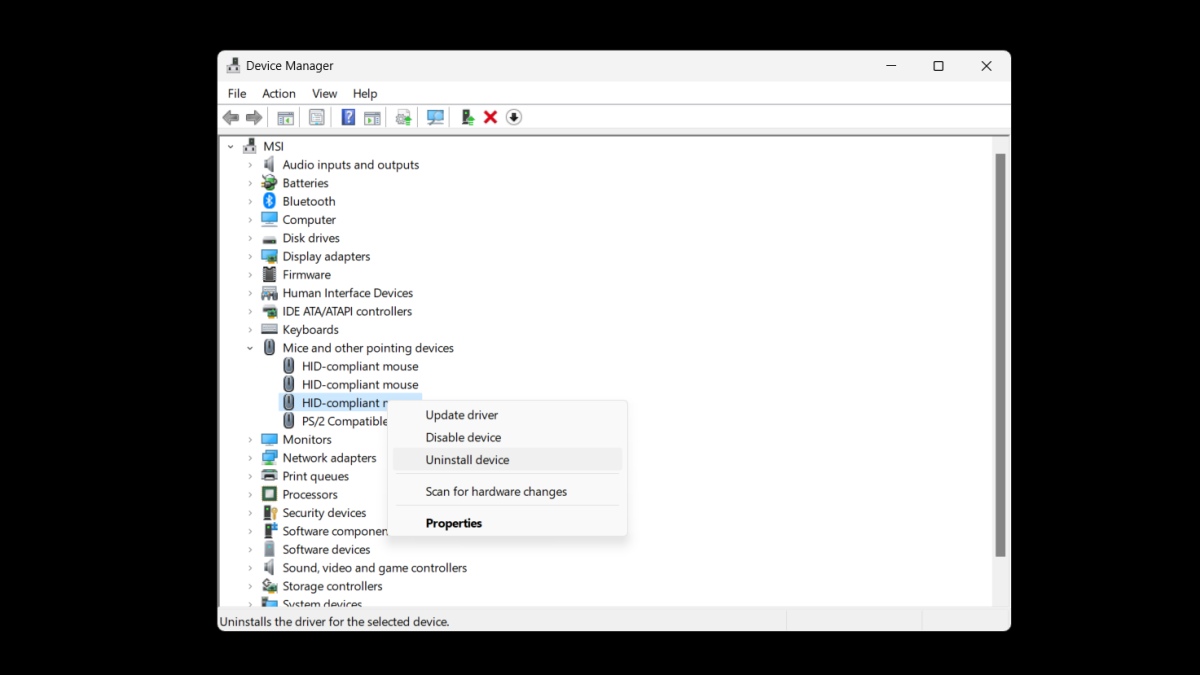The width and height of the screenshot is (1200, 675).
Task: Expand the Monitors node chevron
Action: click(x=250, y=439)
